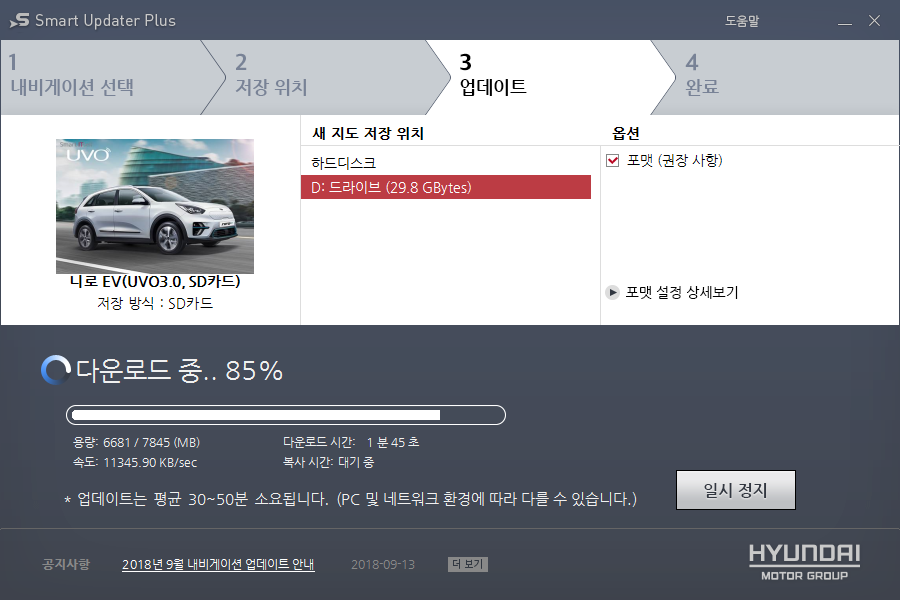Click the 새 지도 저장 위치 header
The image size is (900, 600).
[x=368, y=133]
